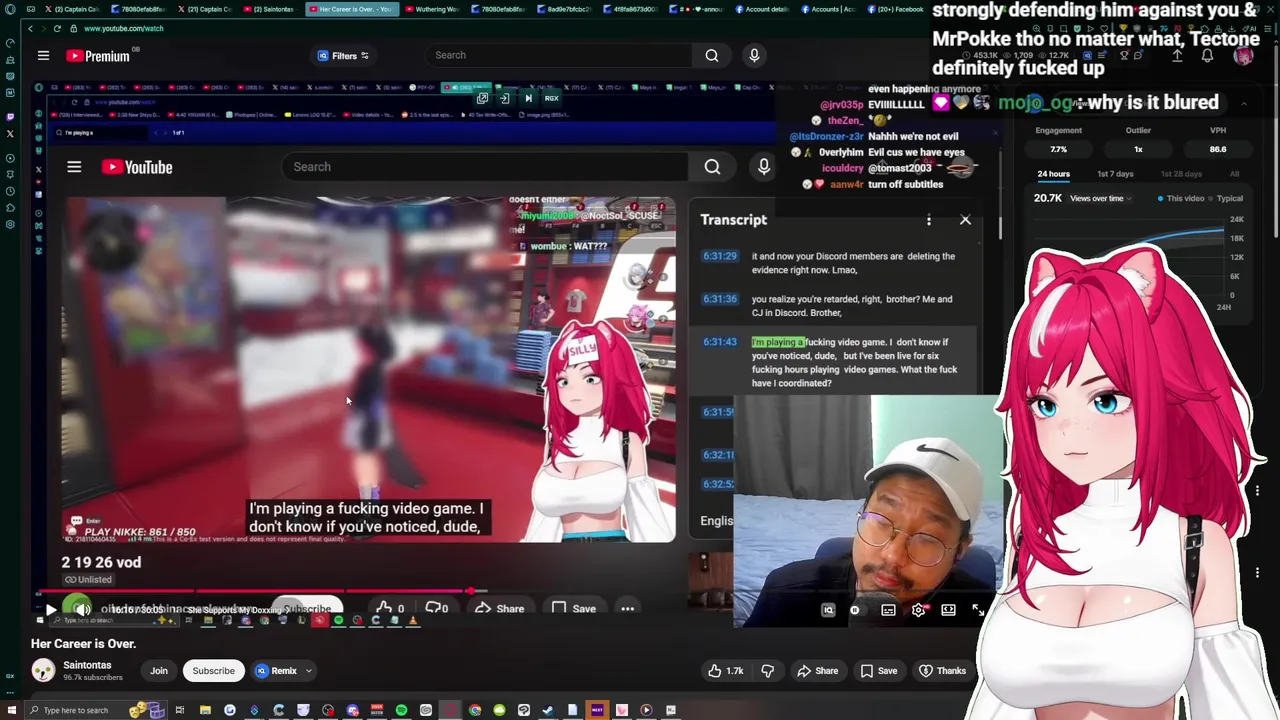1280x720 pixels.
Task: Toggle the Filters button in the header
Action: pos(343,56)
